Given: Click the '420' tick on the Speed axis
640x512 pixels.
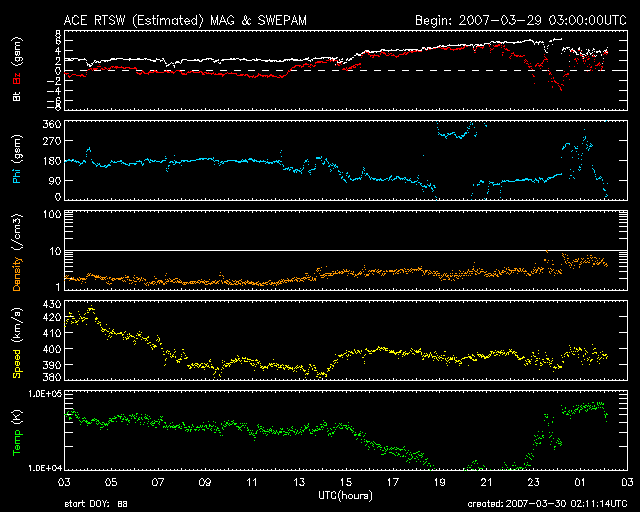Looking at the screenshot, I should click(52, 317).
